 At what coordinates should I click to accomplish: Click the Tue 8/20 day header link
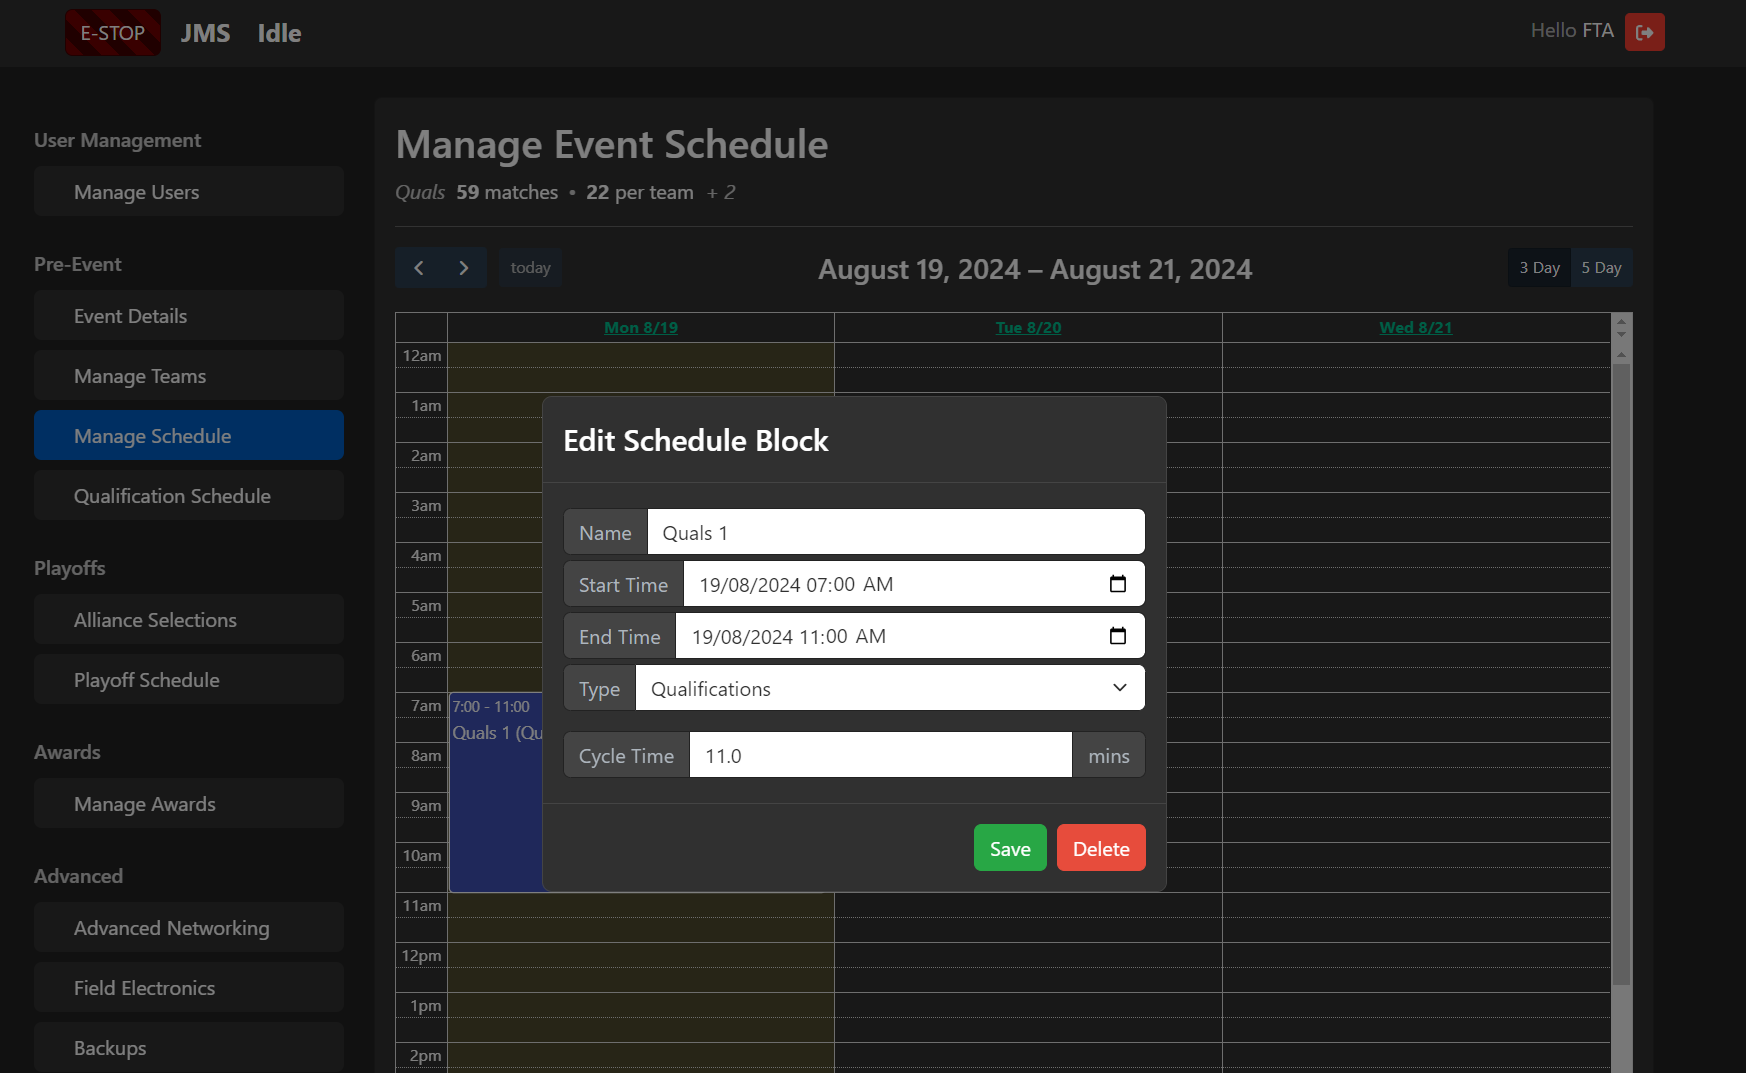tap(1028, 328)
